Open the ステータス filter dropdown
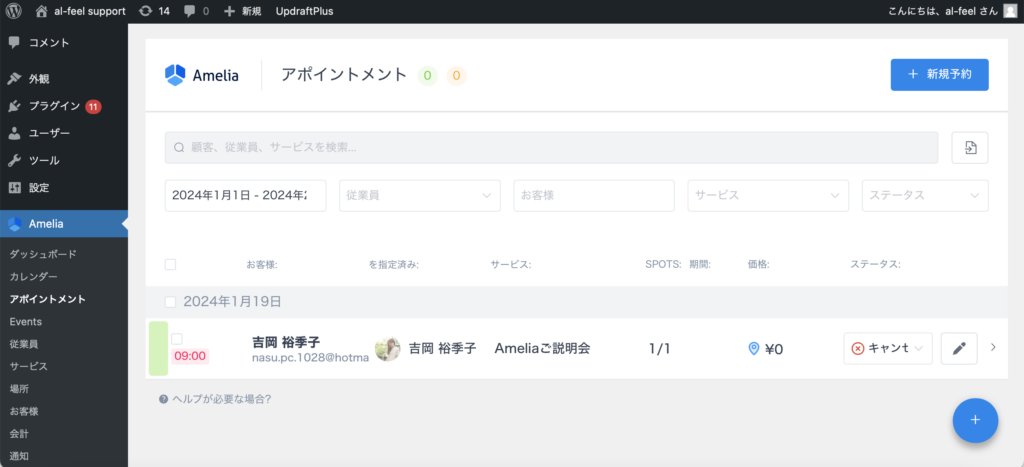The width and height of the screenshot is (1024, 467). tap(924, 196)
